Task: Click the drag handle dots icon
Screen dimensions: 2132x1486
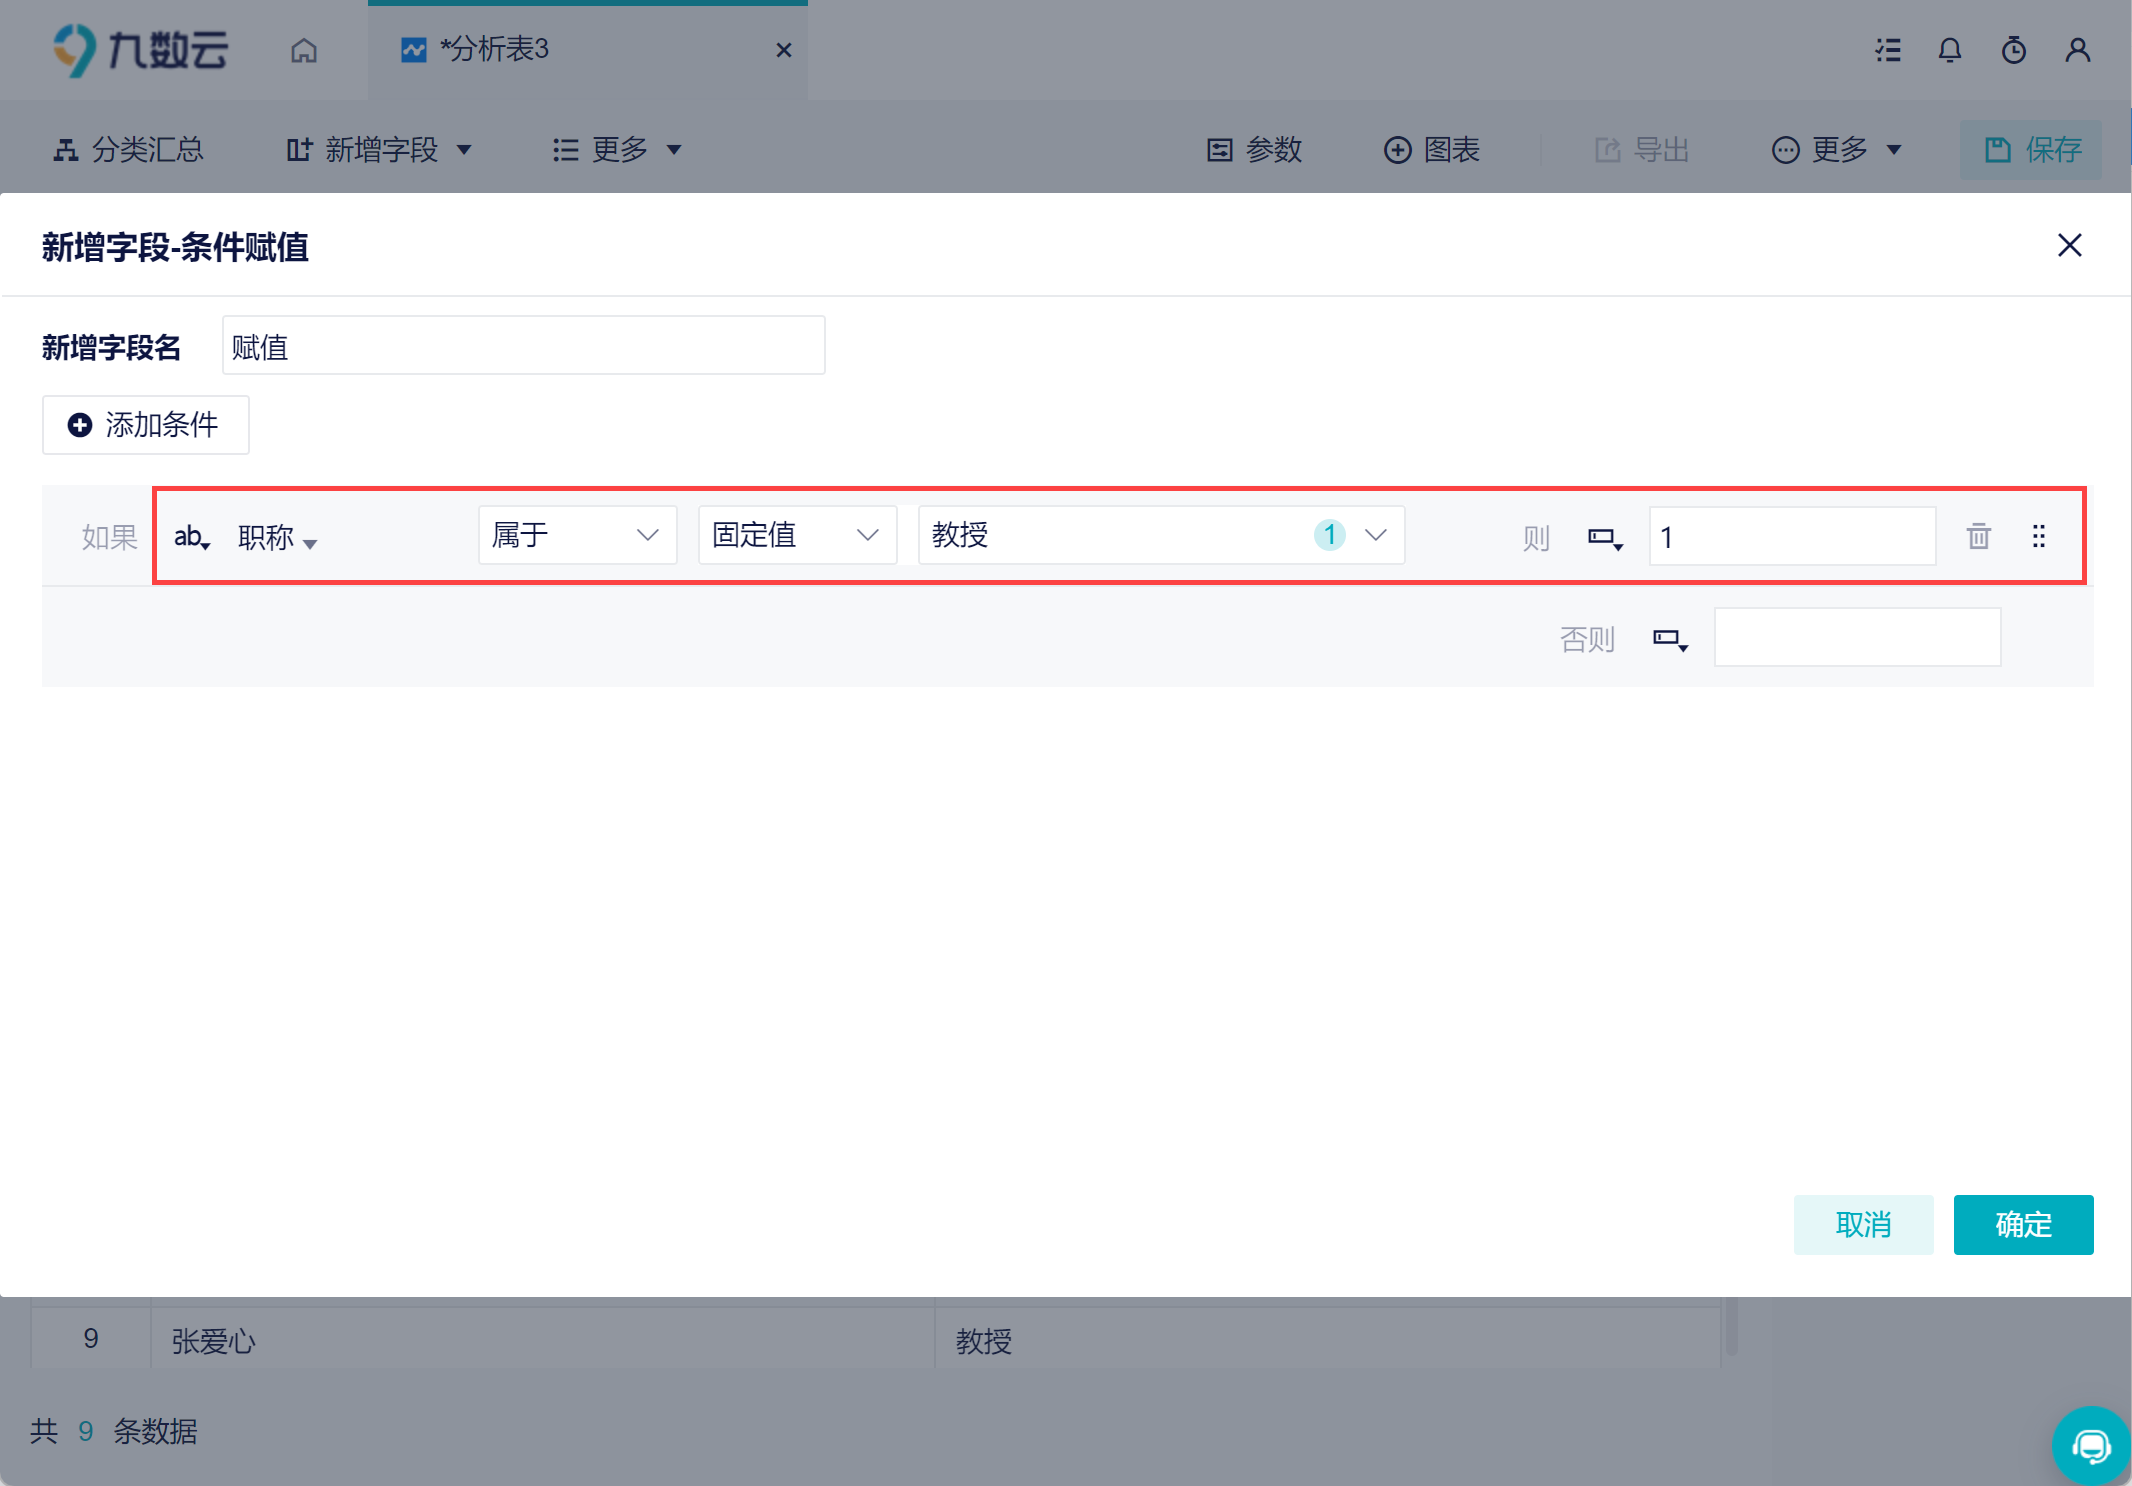Action: click(2039, 536)
